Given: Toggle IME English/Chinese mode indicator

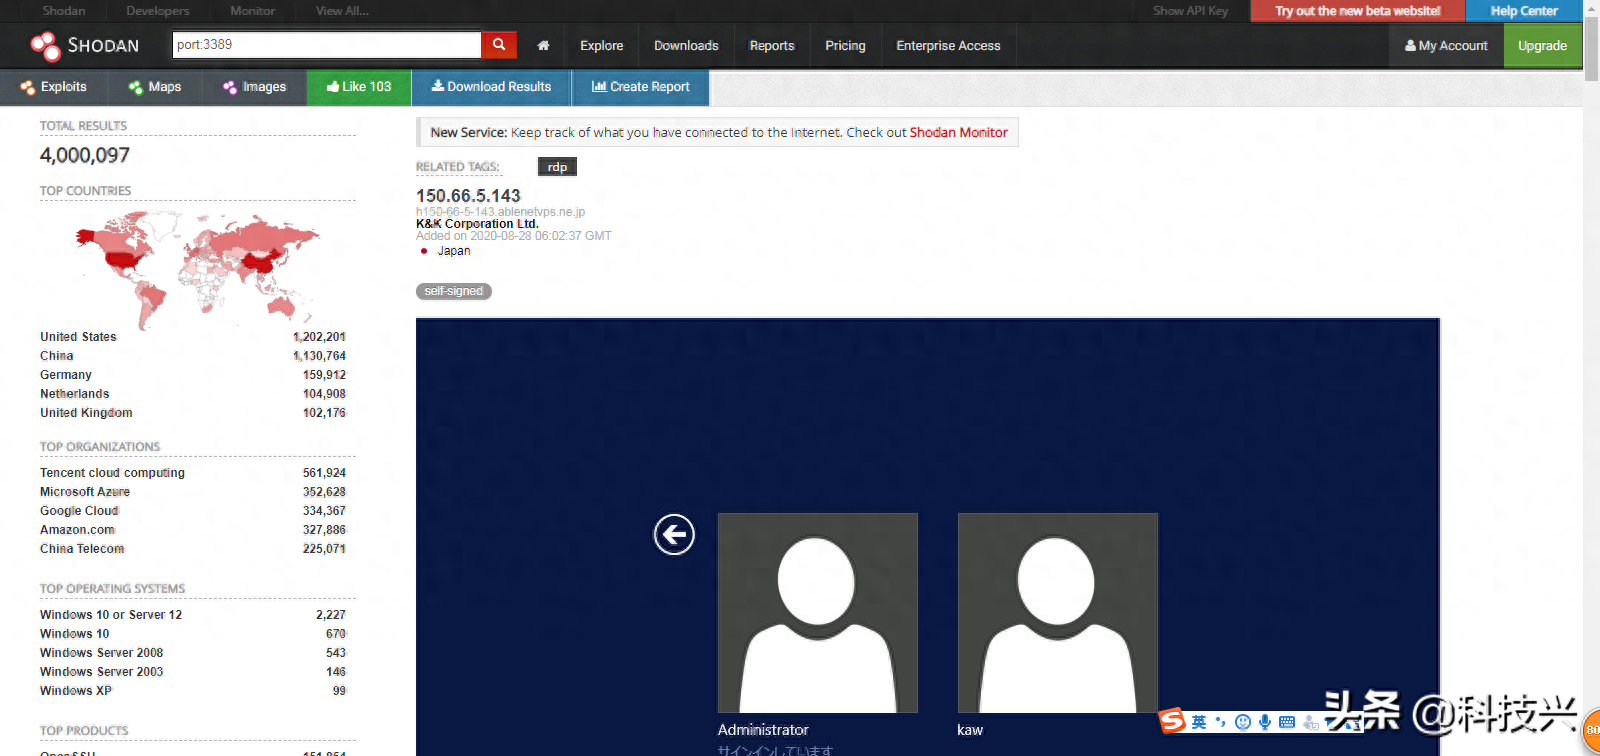Looking at the screenshot, I should [x=1199, y=722].
